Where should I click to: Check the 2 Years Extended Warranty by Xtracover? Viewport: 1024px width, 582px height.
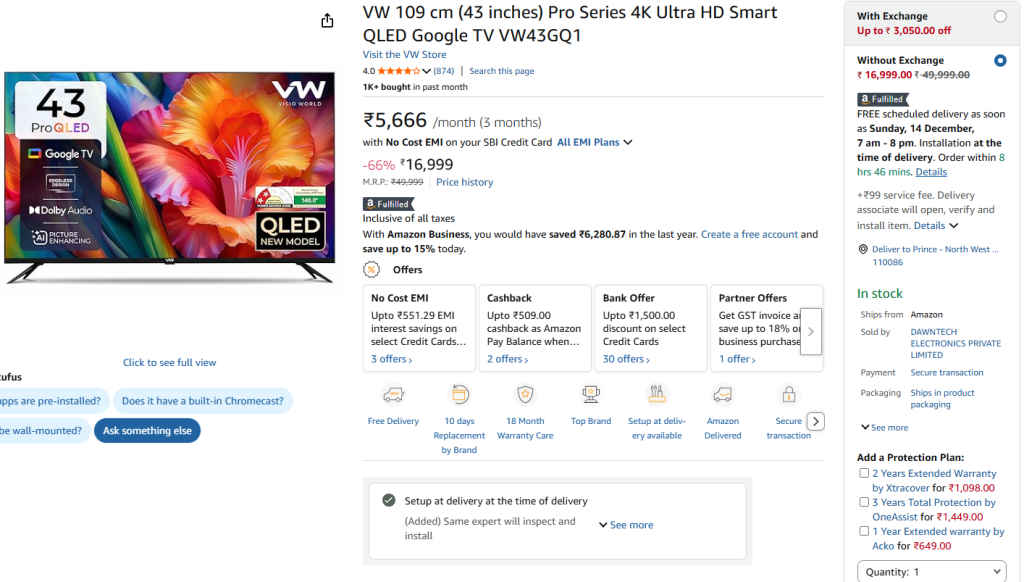click(864, 473)
